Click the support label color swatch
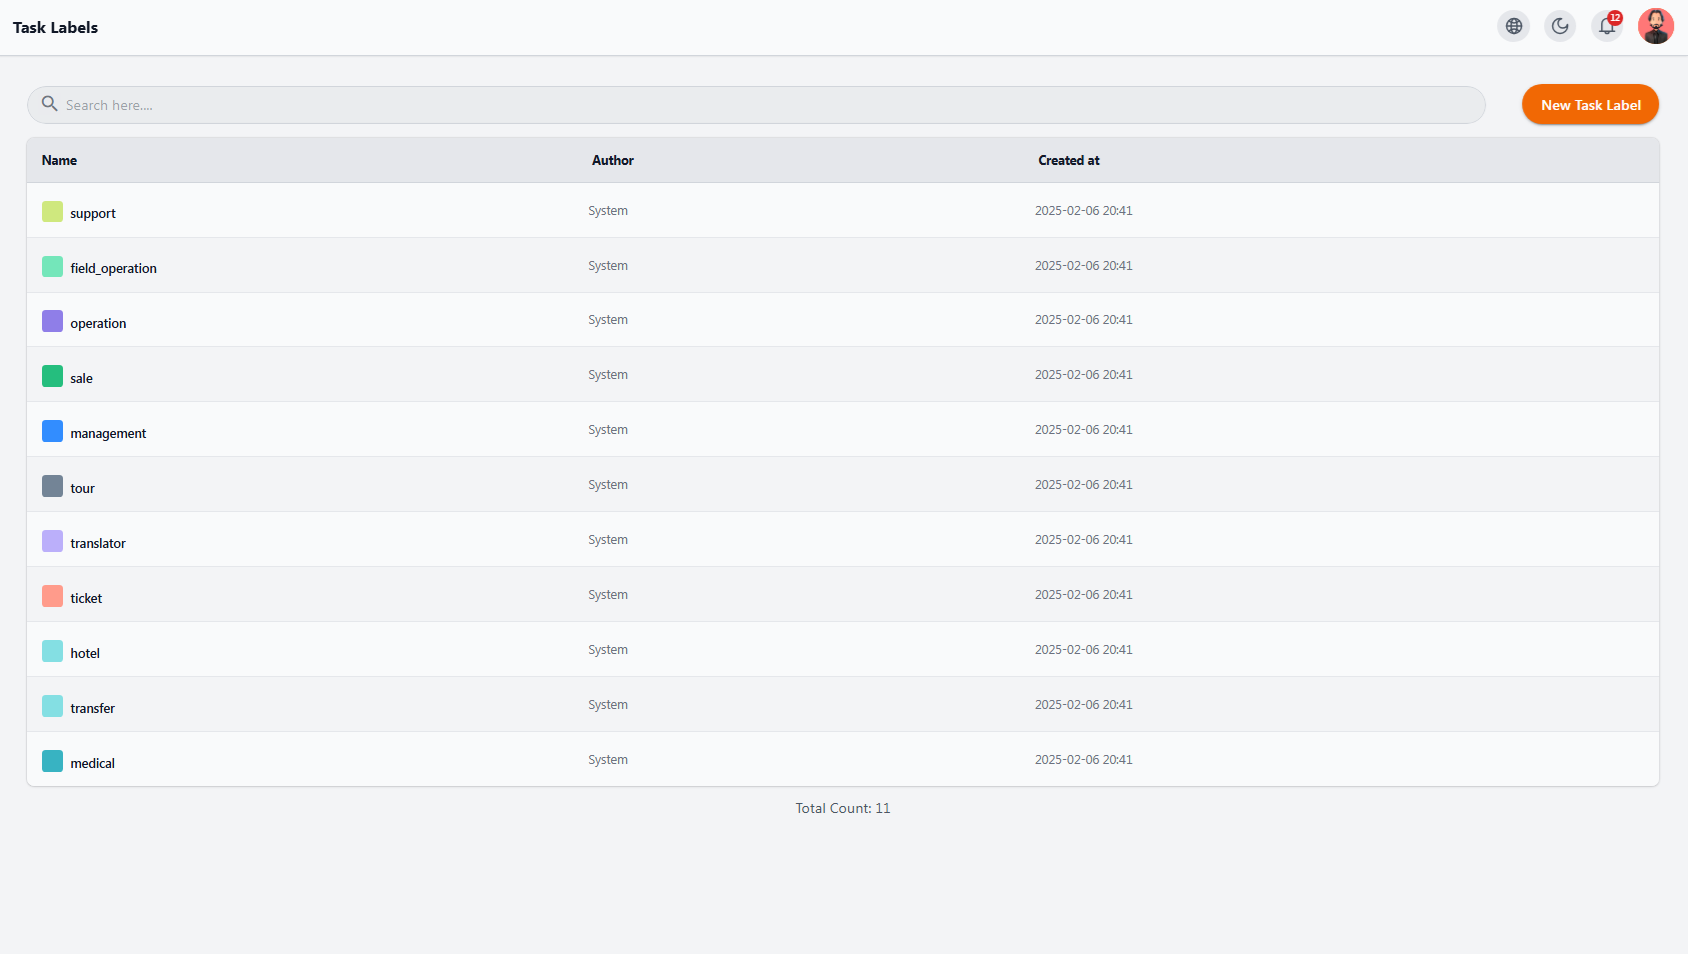 [x=52, y=212]
